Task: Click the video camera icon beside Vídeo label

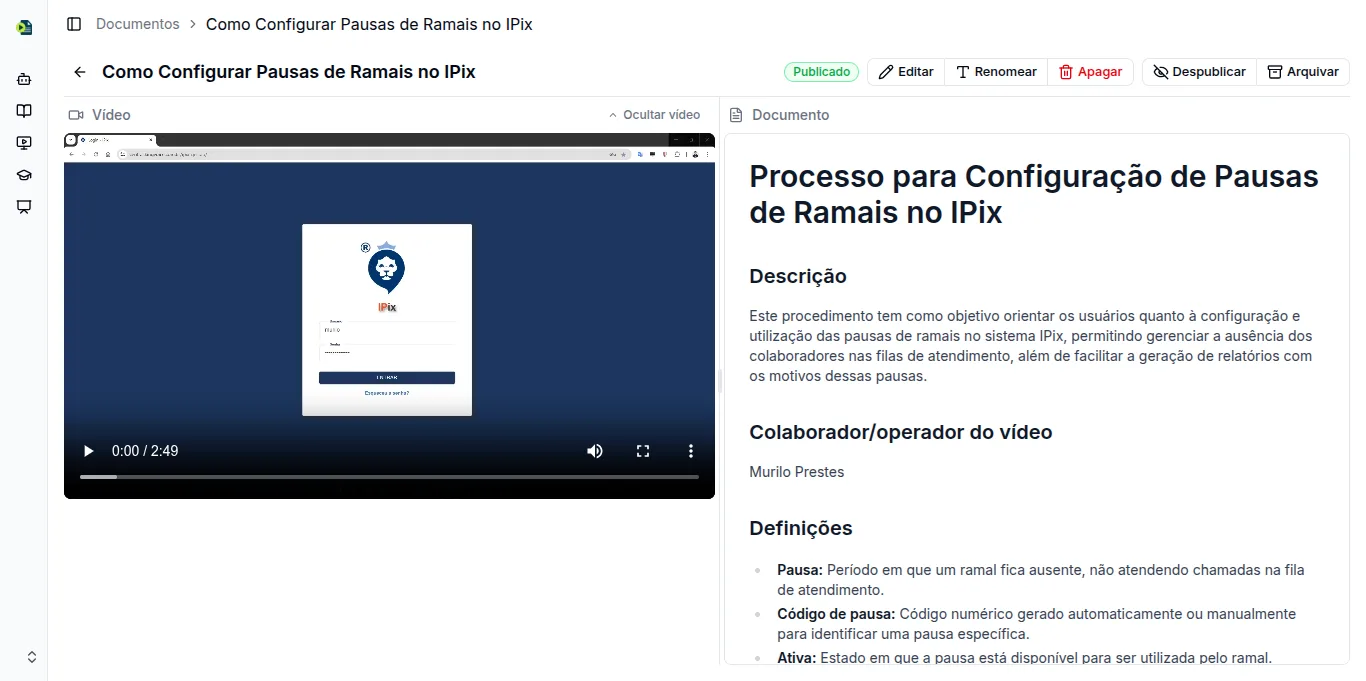Action: pos(74,114)
